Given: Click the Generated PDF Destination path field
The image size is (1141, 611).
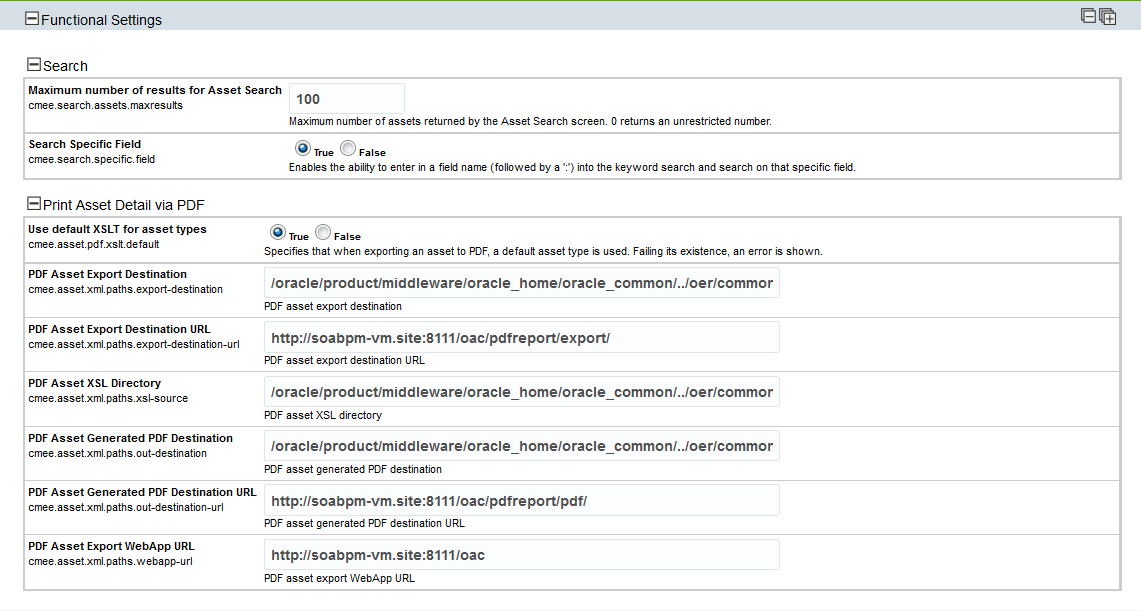Looking at the screenshot, I should 521,446.
